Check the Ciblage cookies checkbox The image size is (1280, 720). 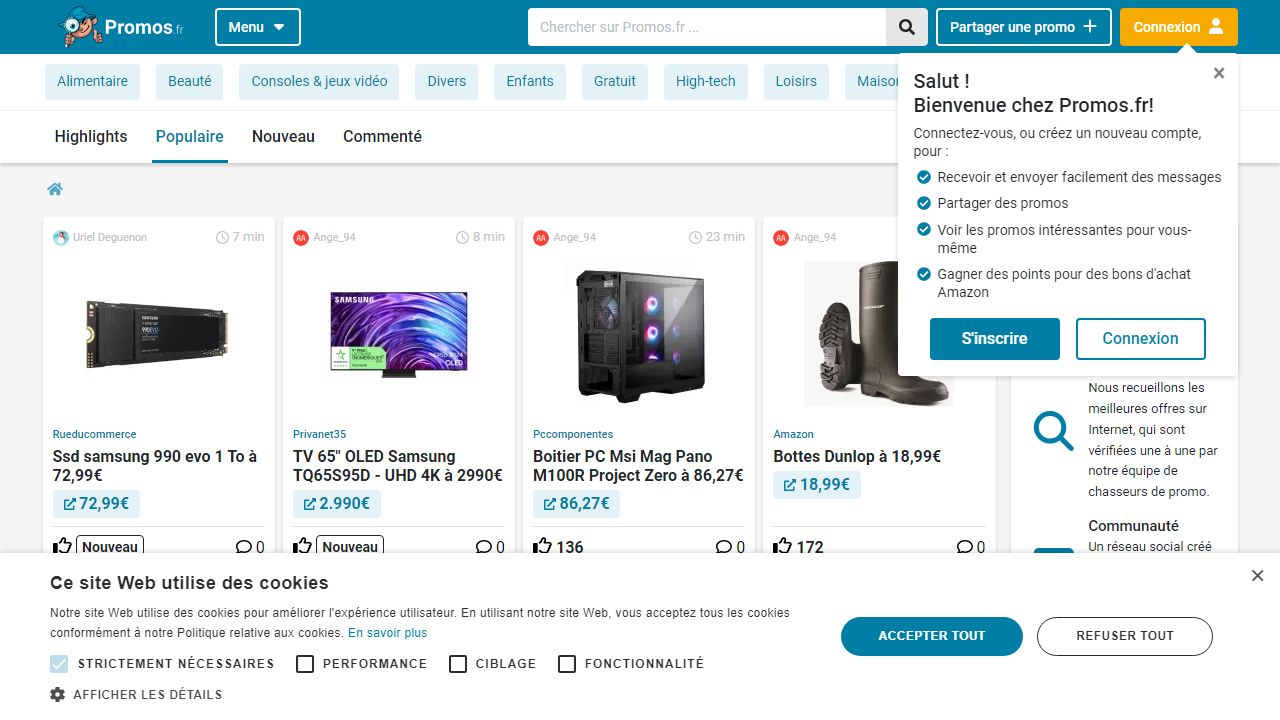tap(458, 664)
